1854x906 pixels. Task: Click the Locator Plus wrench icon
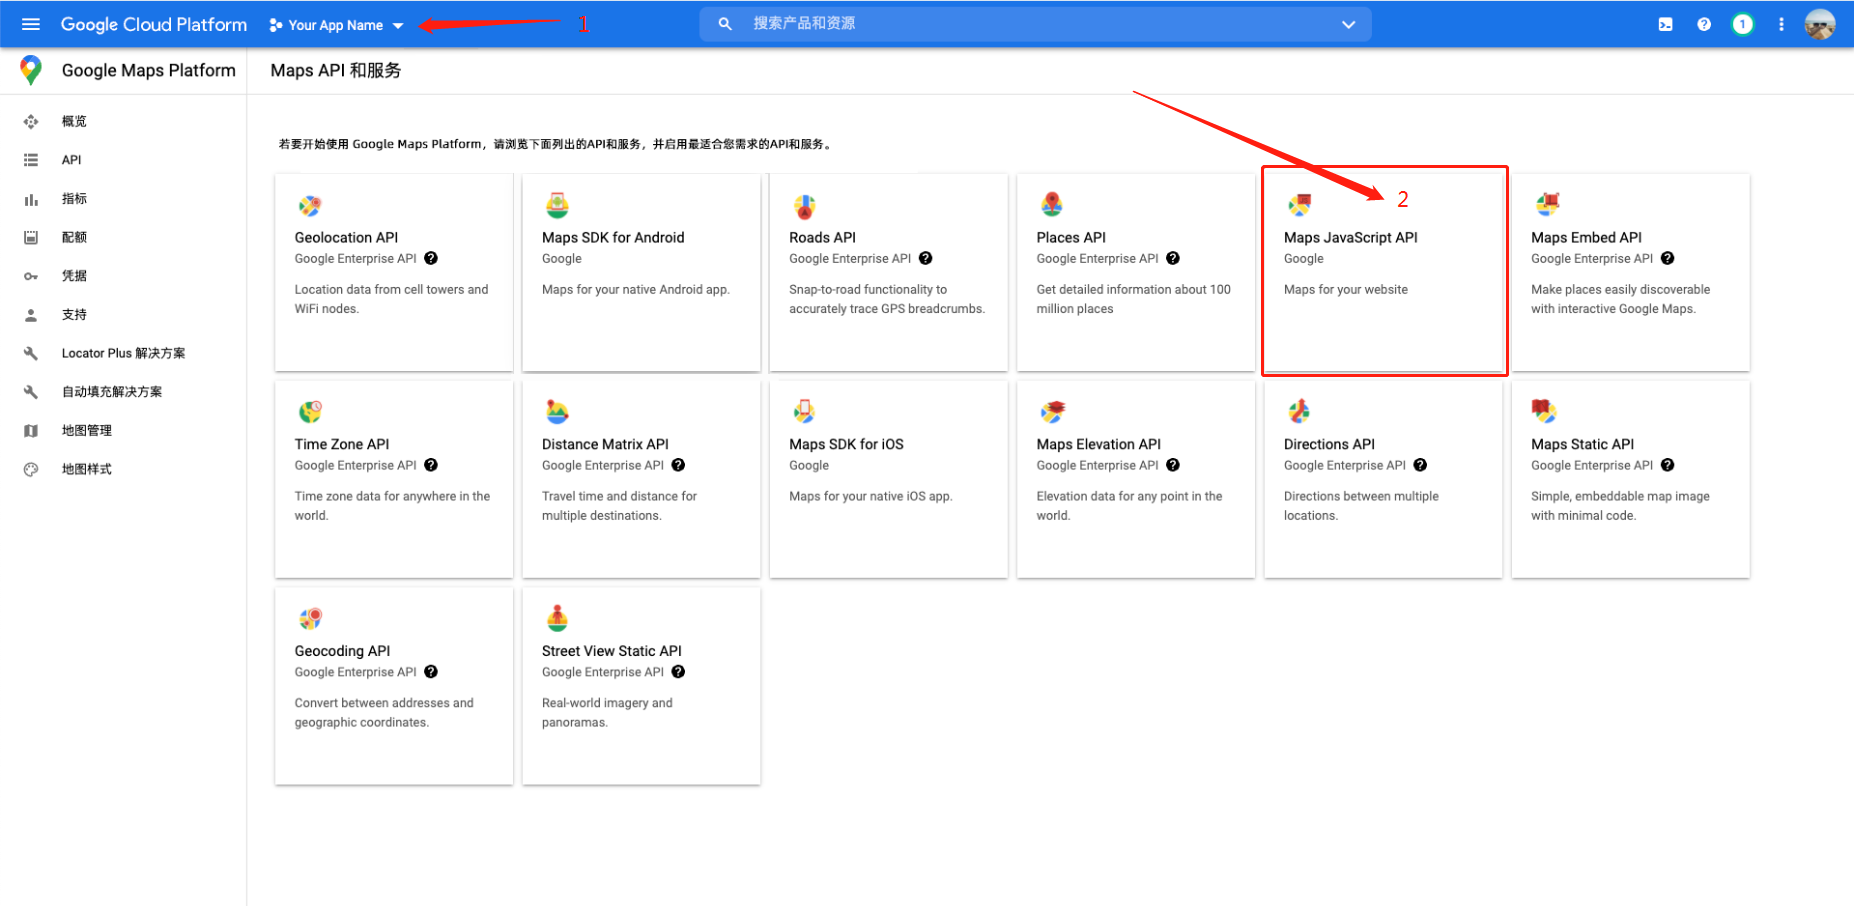click(x=31, y=353)
